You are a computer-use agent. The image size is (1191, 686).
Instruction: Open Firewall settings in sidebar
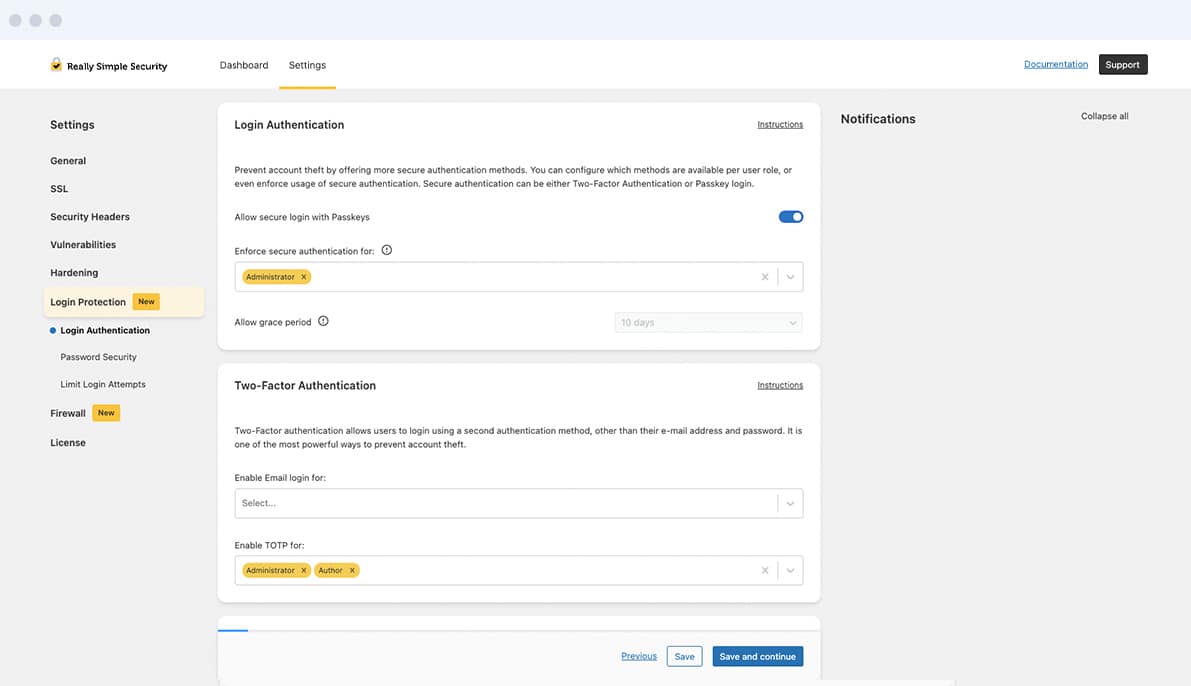[x=68, y=413]
